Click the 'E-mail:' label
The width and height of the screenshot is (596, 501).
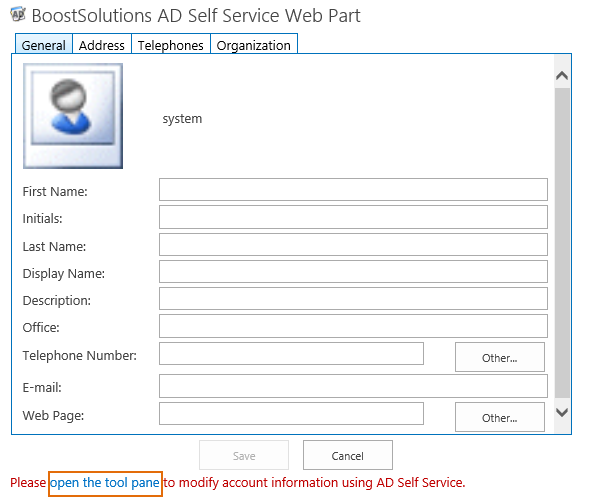pos(42,387)
